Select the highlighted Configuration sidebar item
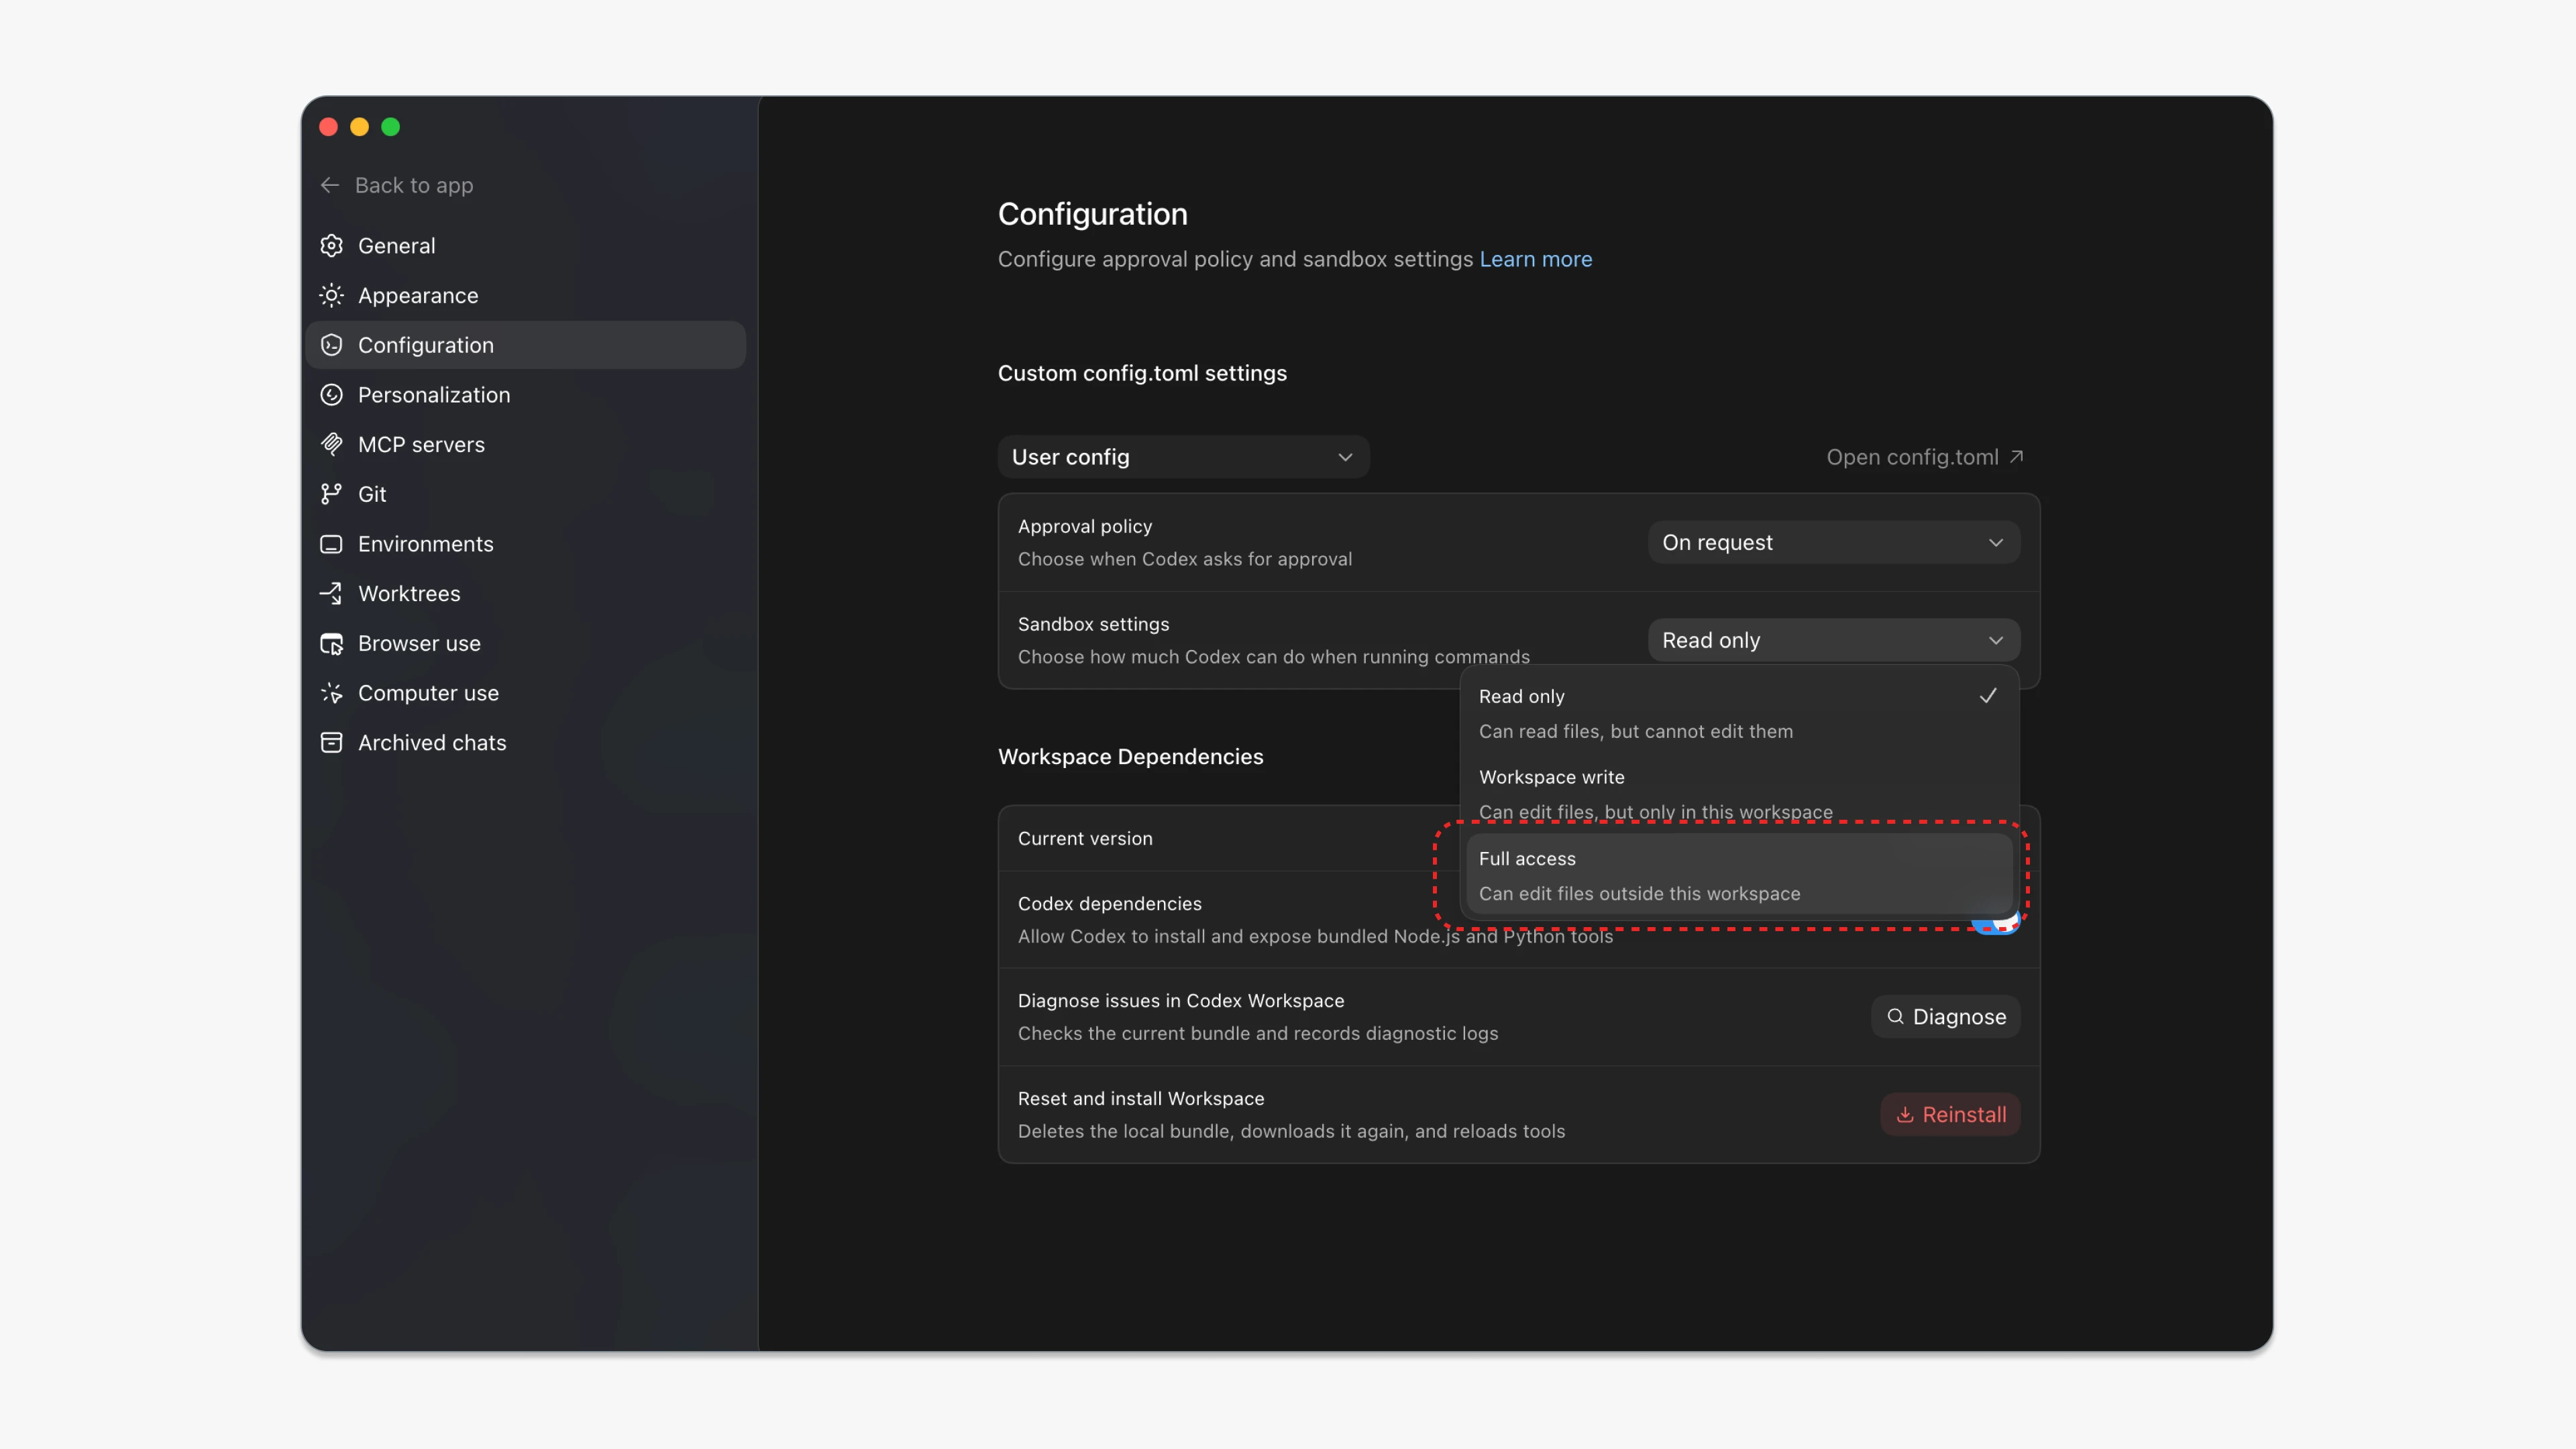 click(526, 345)
